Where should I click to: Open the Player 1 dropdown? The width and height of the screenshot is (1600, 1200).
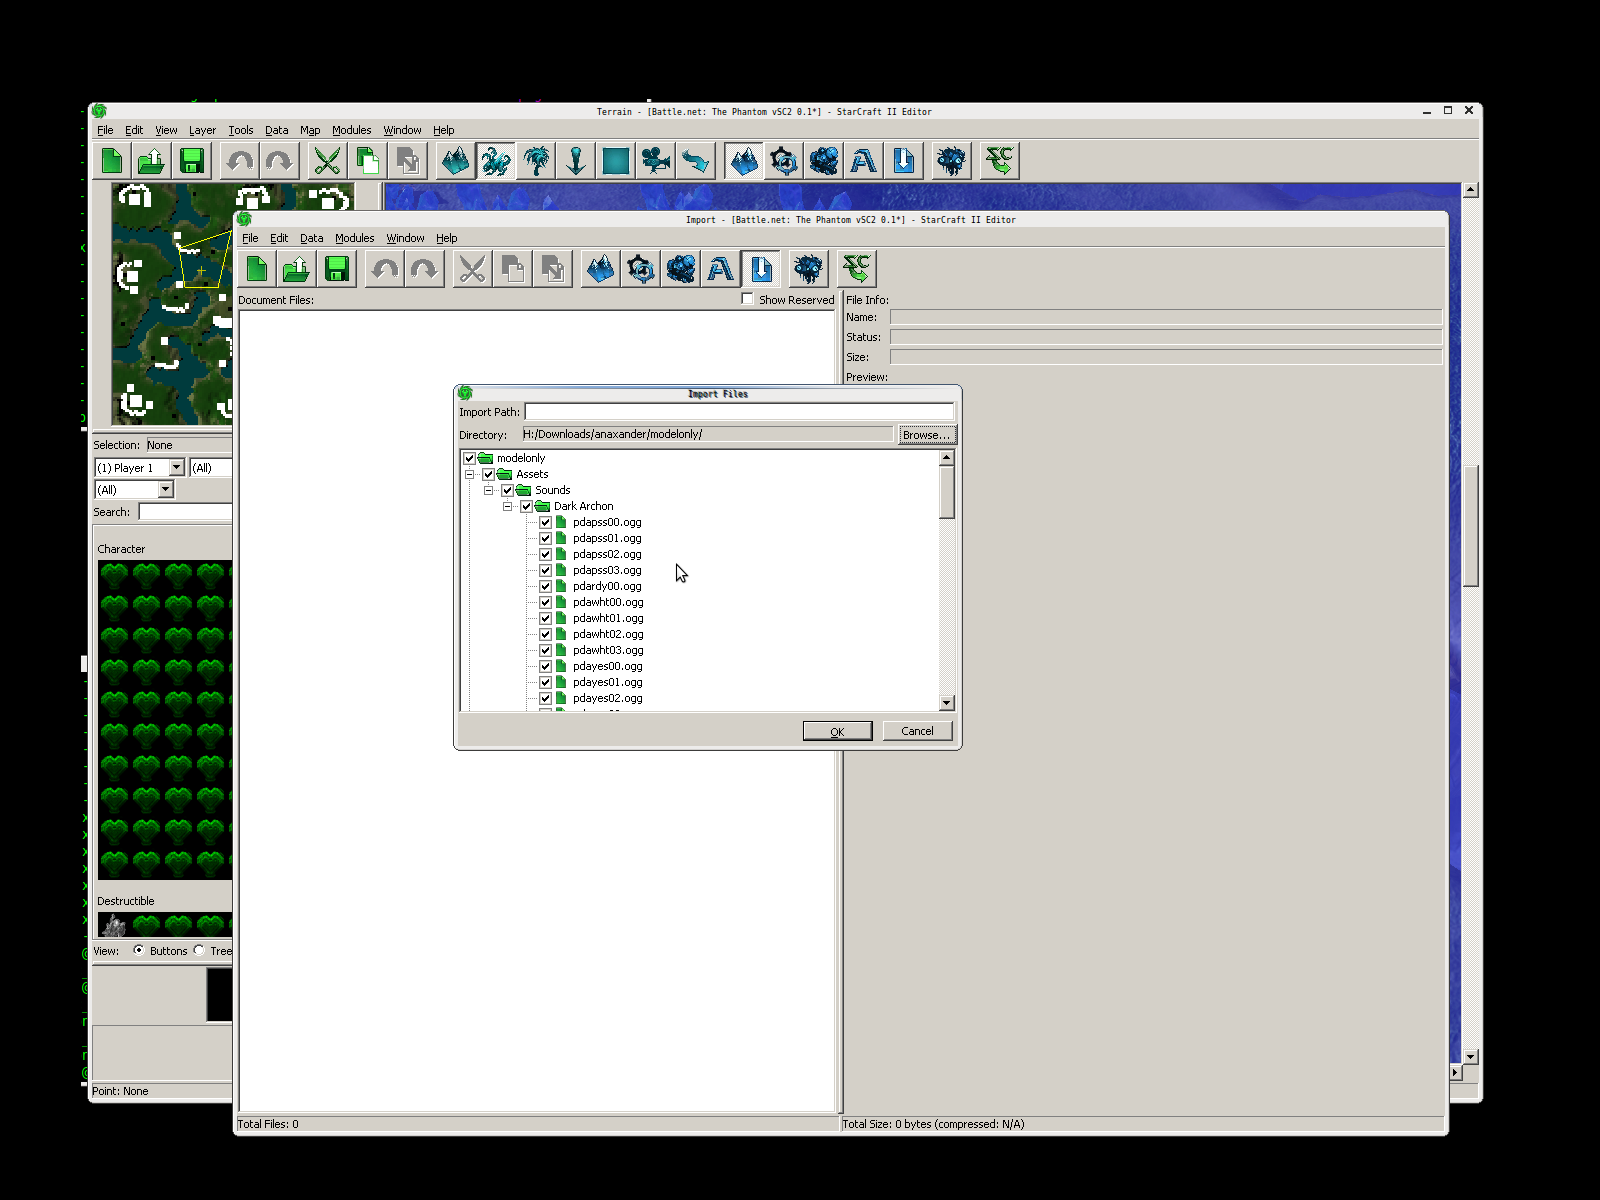pos(176,467)
